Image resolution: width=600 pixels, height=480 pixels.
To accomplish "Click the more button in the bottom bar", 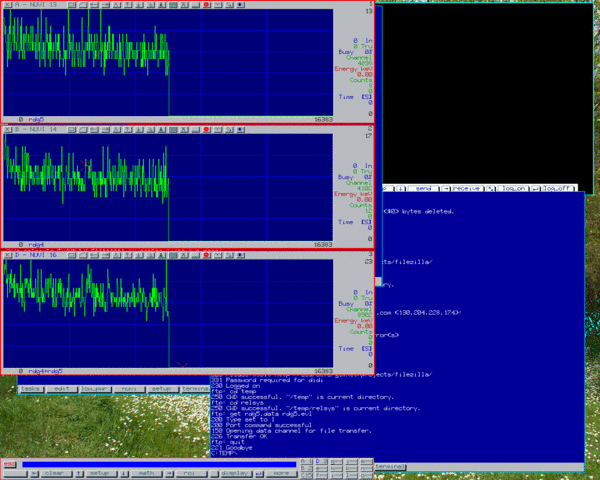I will point(281,473).
